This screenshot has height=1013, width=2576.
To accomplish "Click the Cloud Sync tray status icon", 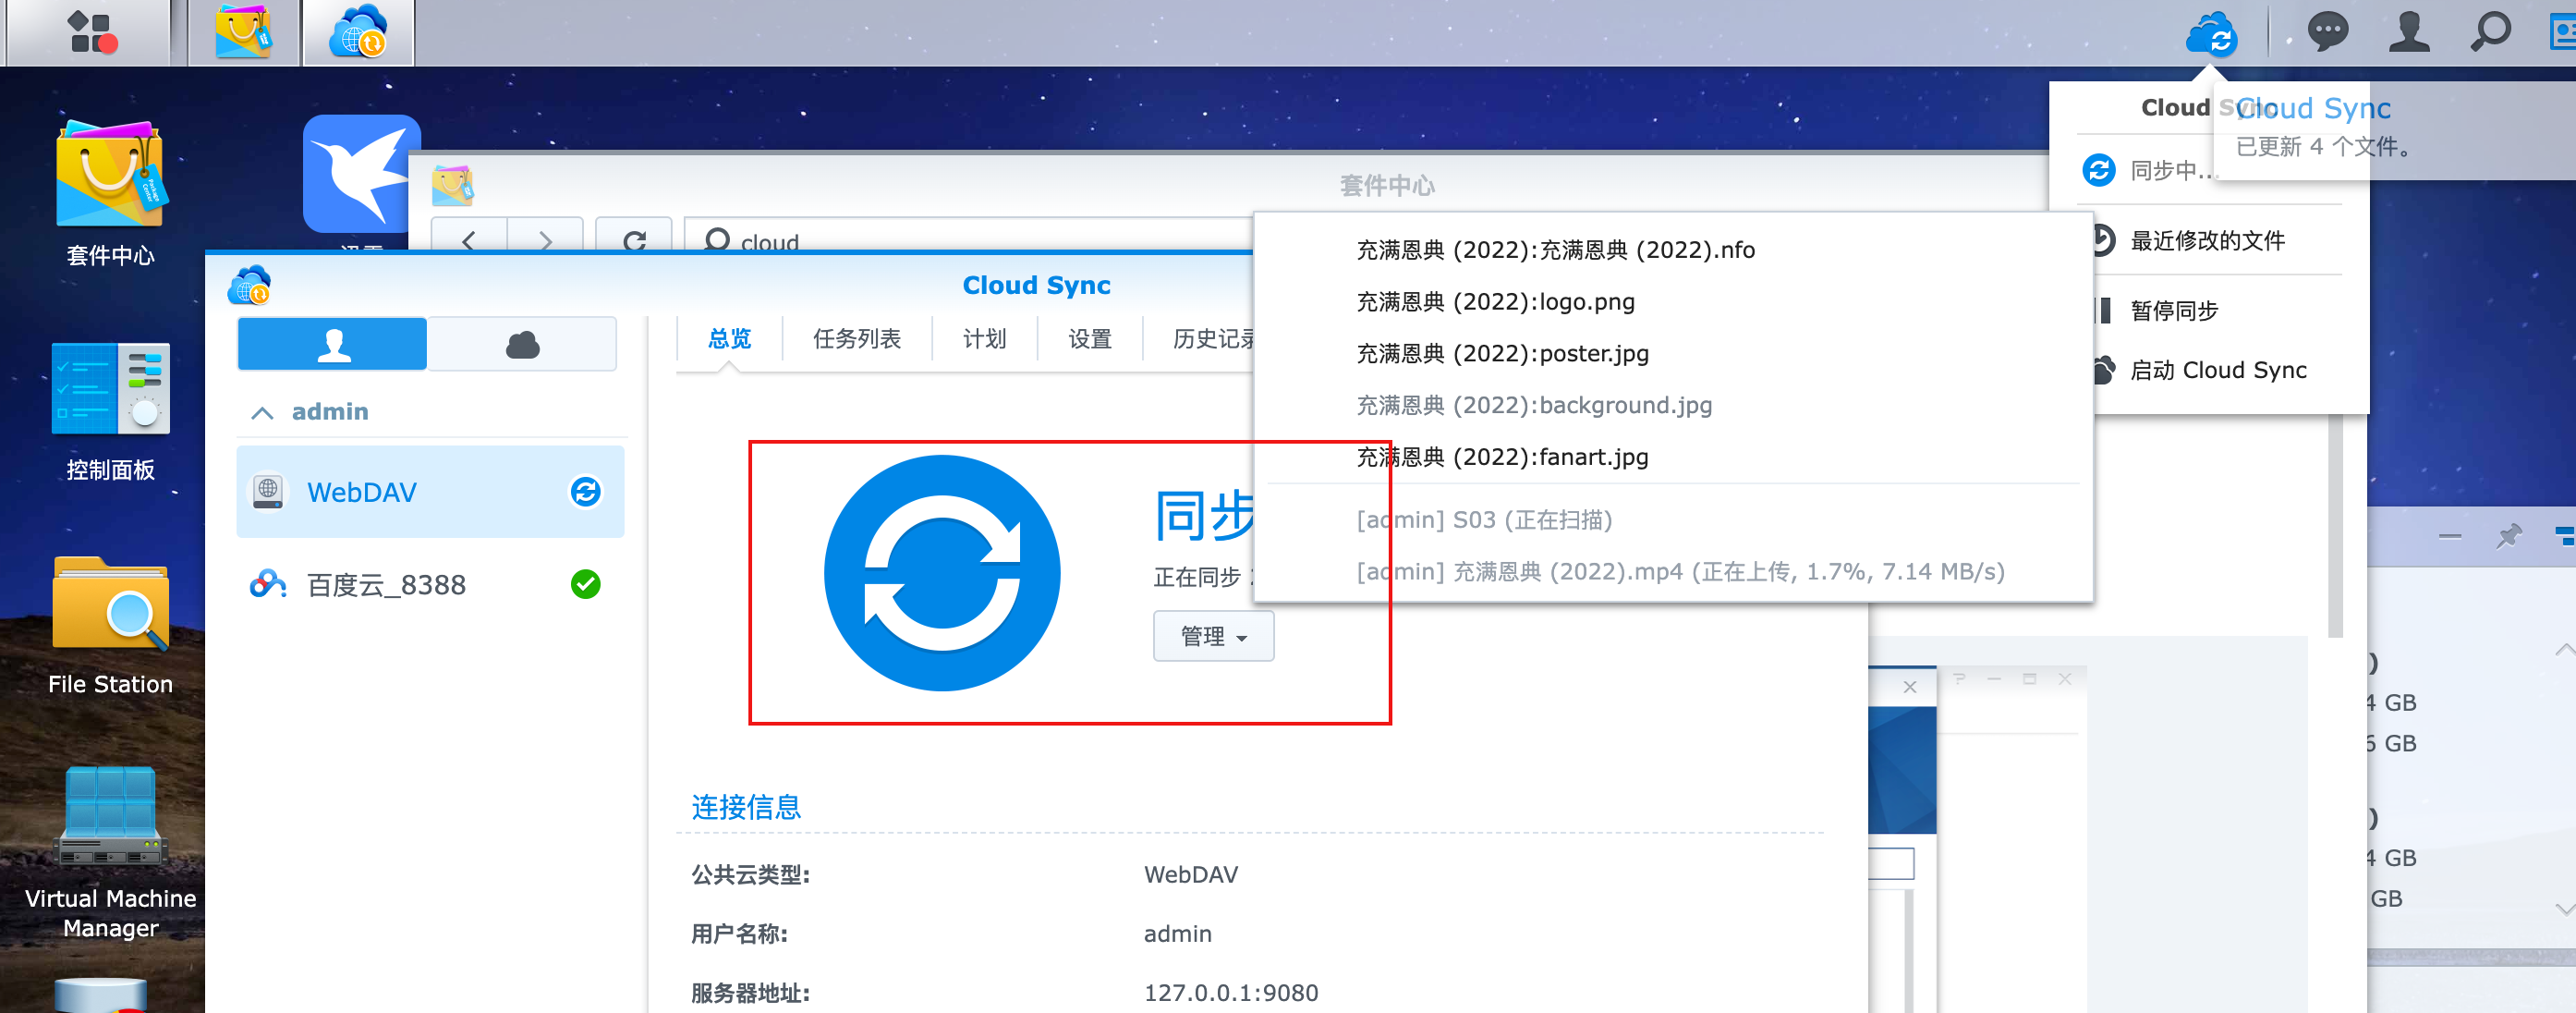I will tap(2211, 34).
